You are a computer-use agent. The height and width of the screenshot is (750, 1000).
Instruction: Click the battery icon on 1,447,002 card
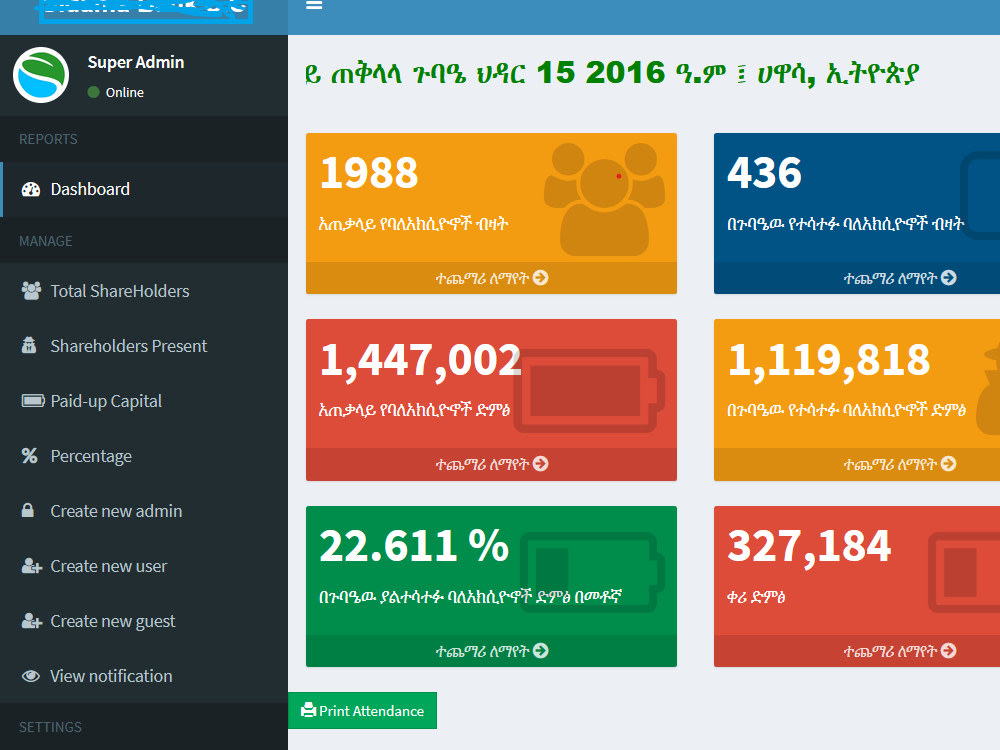[589, 391]
